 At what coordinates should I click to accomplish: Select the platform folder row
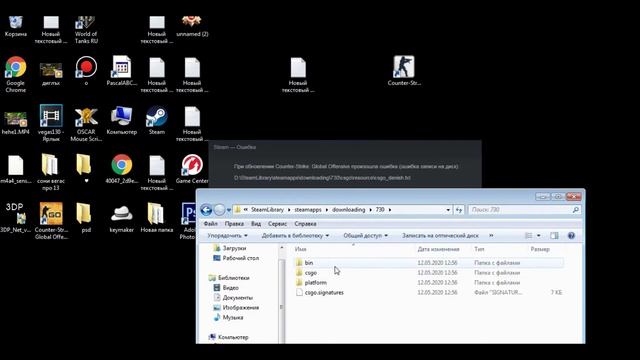[429, 282]
